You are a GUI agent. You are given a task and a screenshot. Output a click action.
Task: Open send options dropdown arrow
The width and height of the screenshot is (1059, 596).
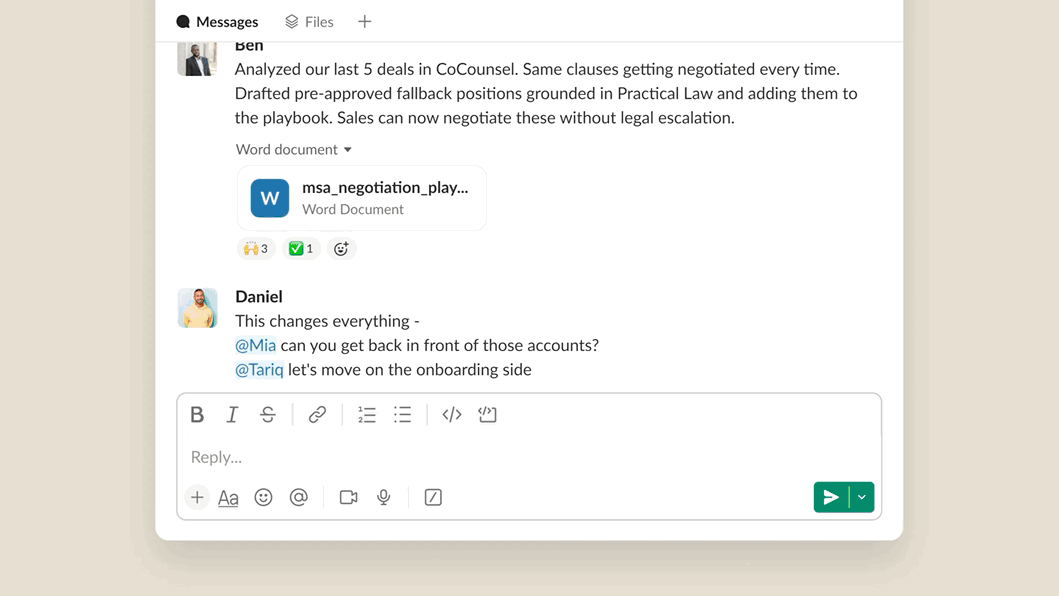[x=862, y=497]
